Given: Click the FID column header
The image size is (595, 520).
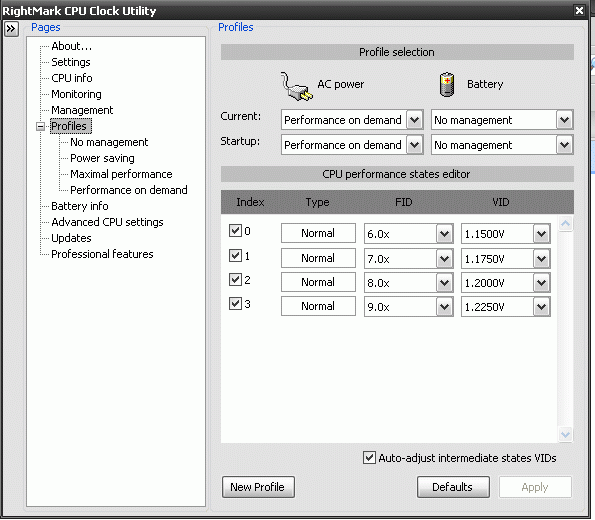Looking at the screenshot, I should [x=403, y=202].
